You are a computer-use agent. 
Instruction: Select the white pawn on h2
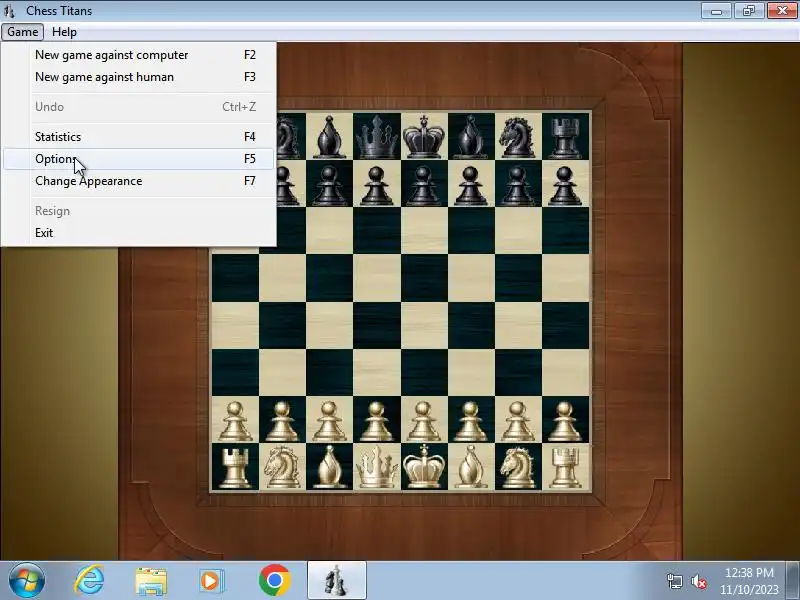(x=565, y=421)
